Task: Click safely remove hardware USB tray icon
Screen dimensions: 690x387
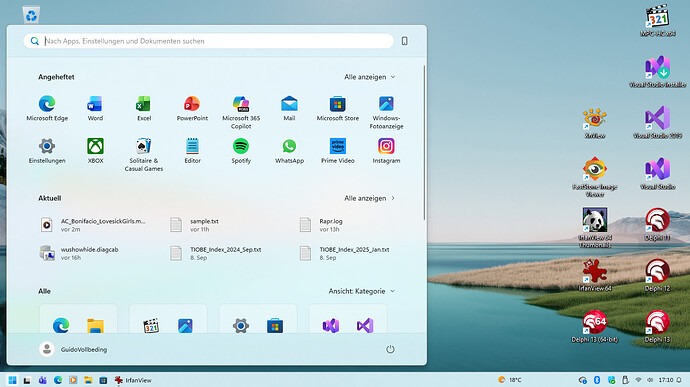Action: [x=625, y=380]
